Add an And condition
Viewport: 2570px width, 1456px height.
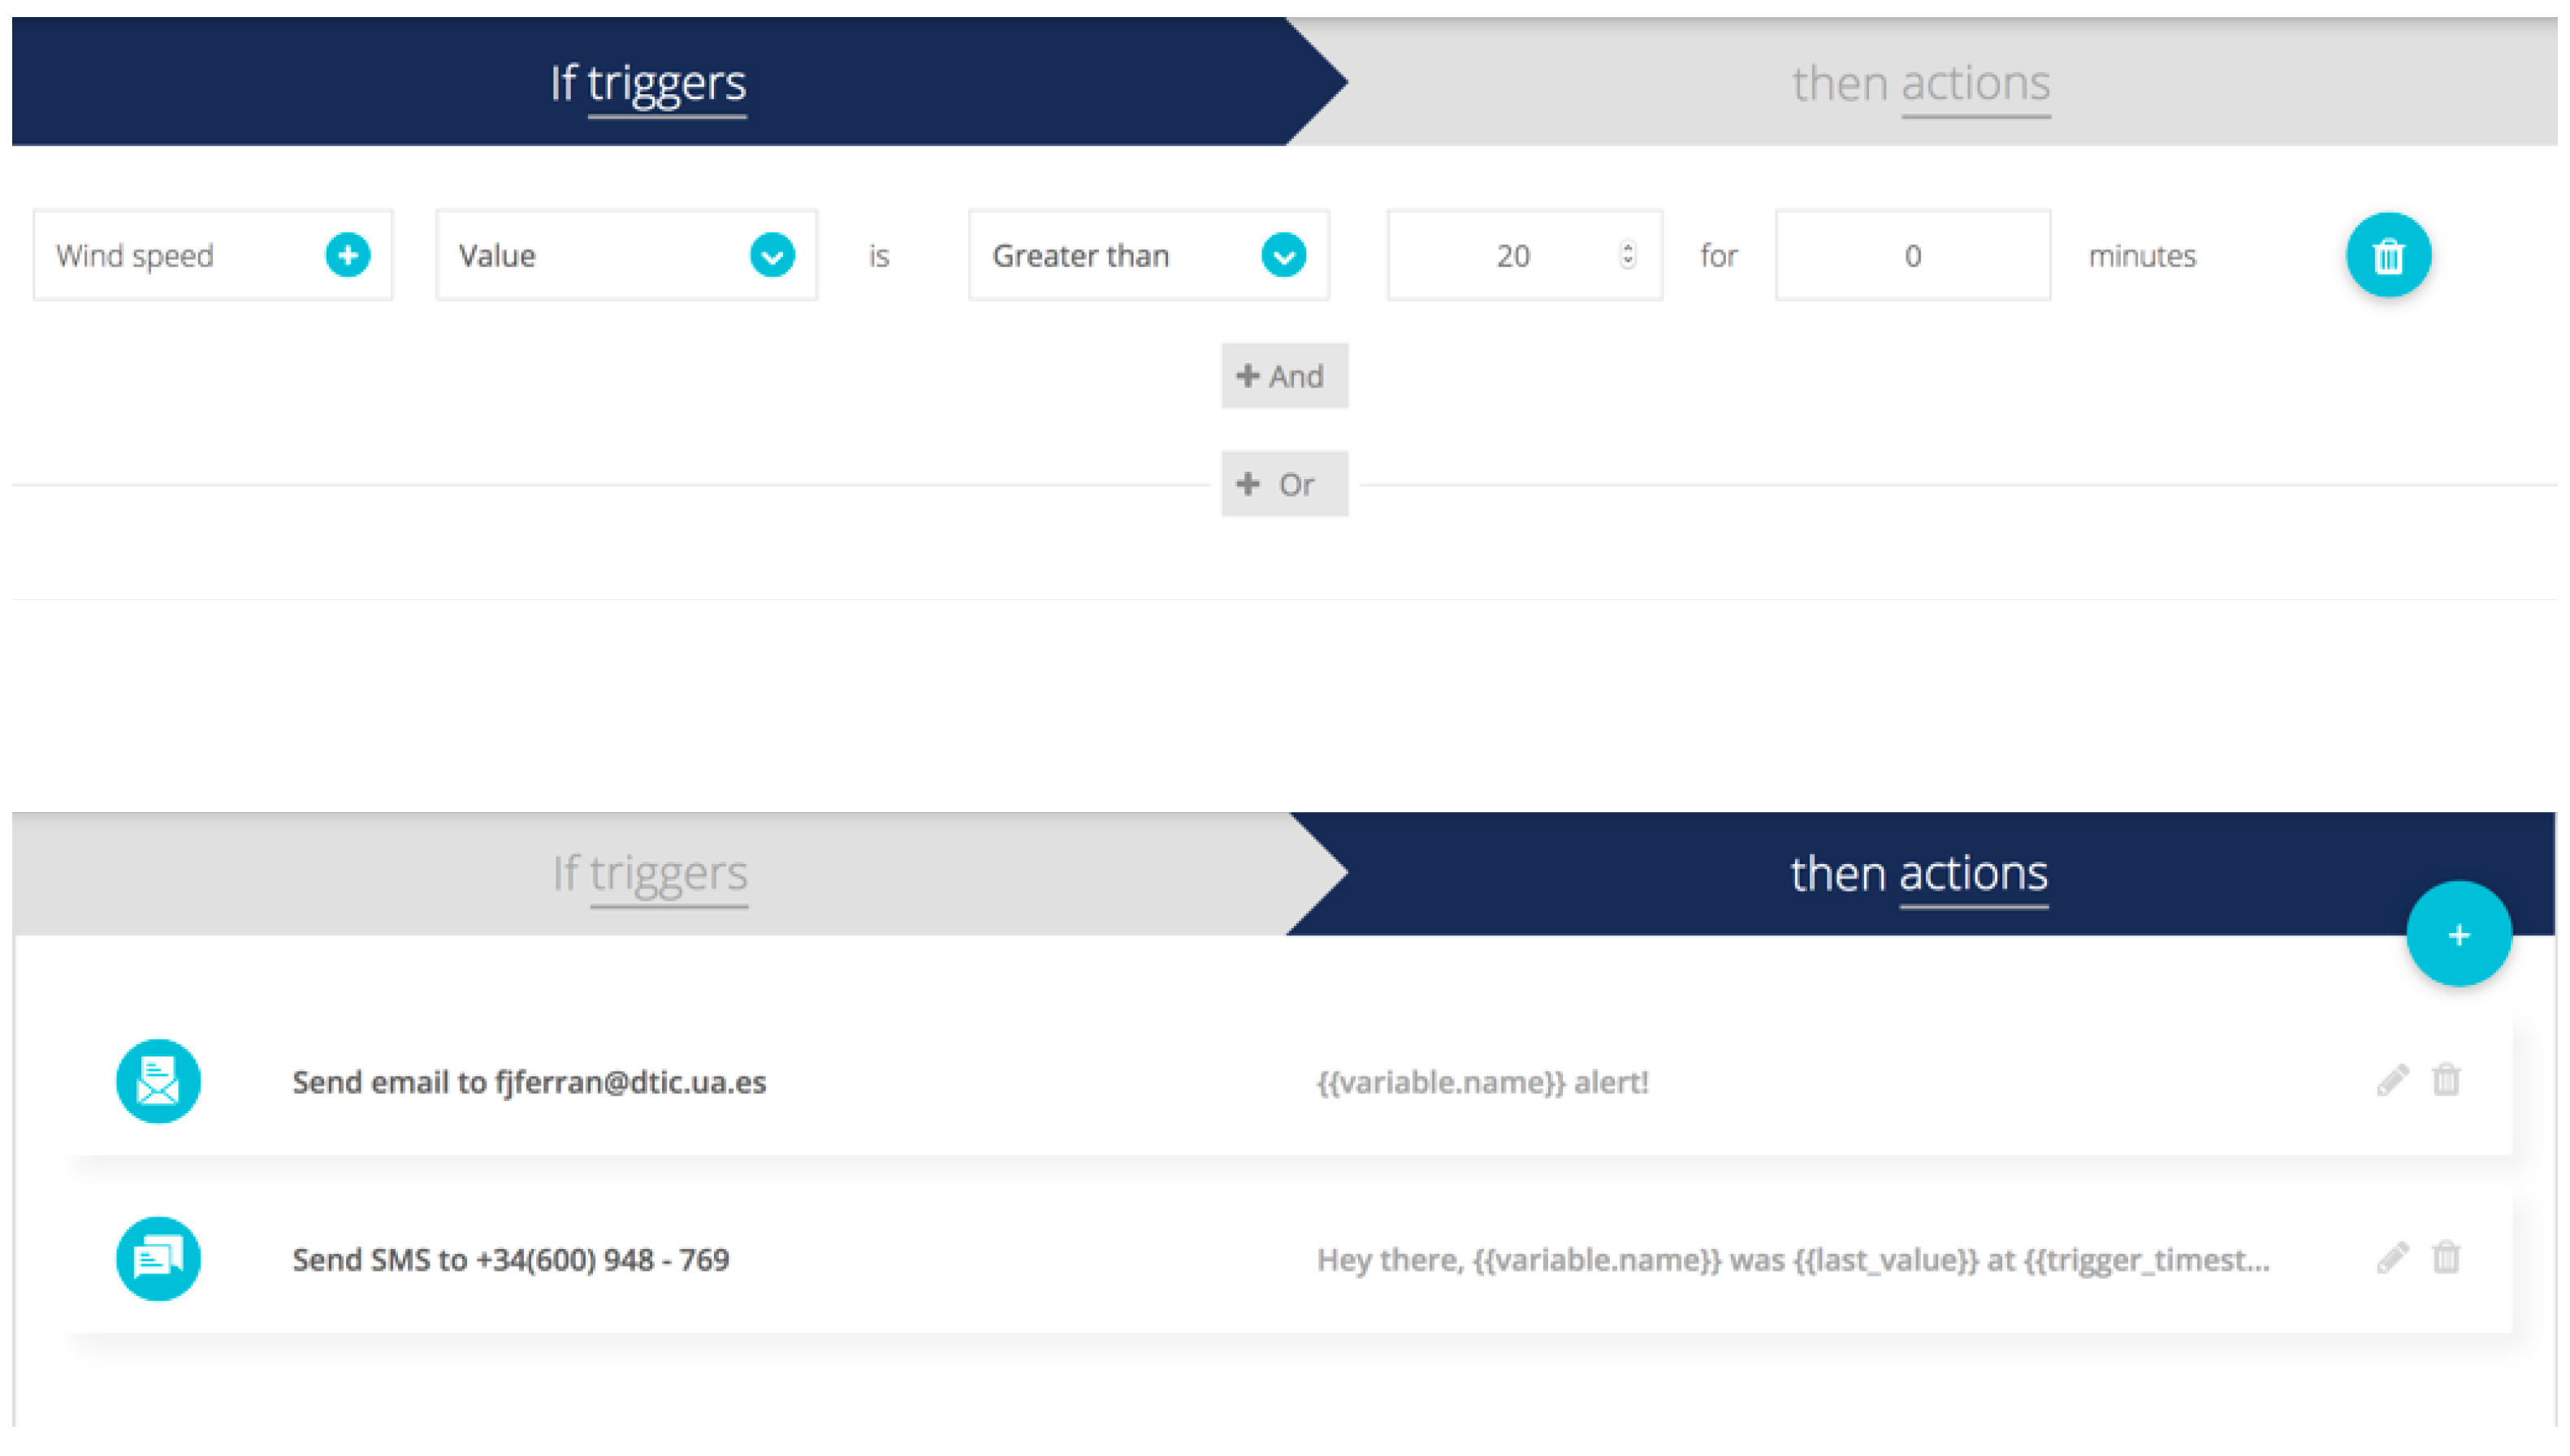(x=1283, y=376)
